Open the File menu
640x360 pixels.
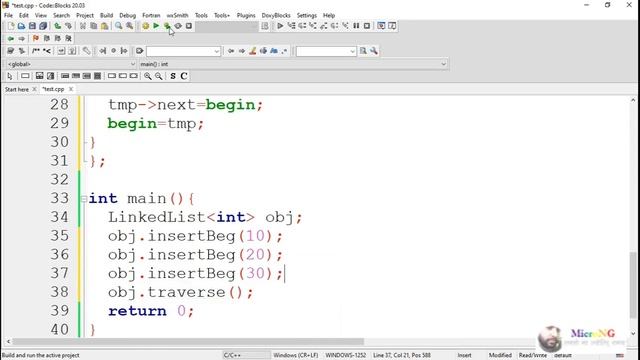(x=9, y=15)
